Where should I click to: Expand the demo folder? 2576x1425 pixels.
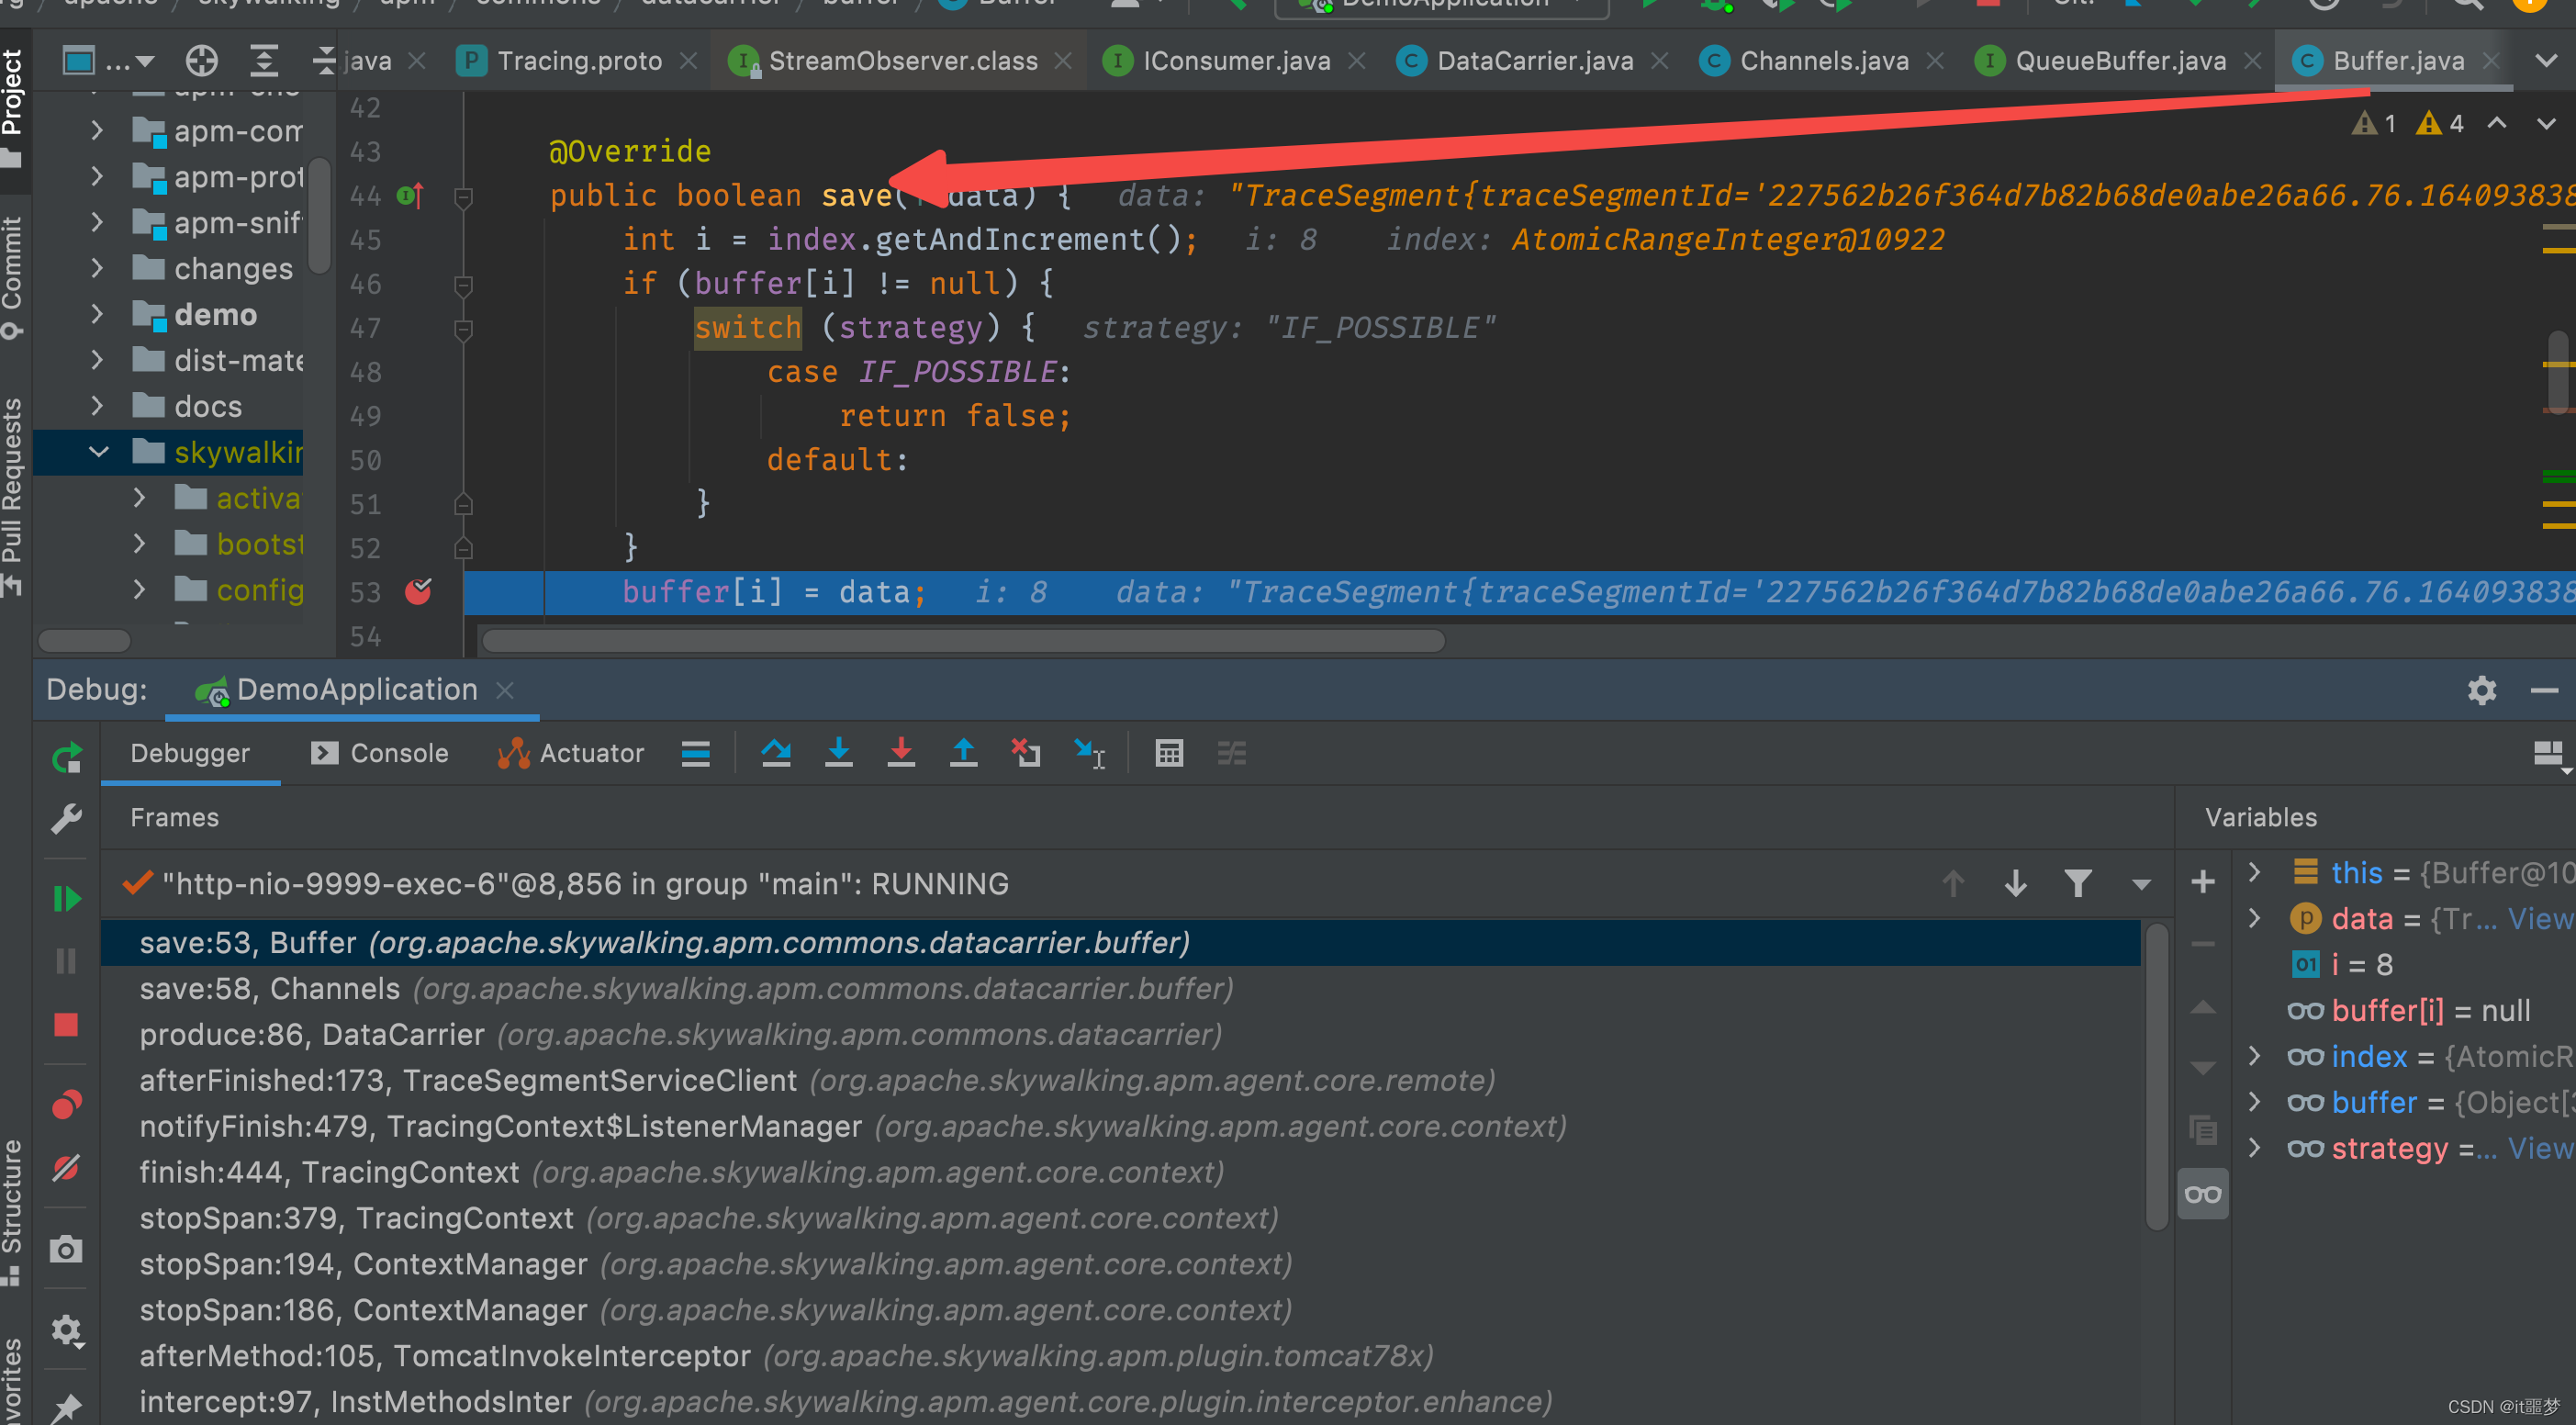point(97,314)
